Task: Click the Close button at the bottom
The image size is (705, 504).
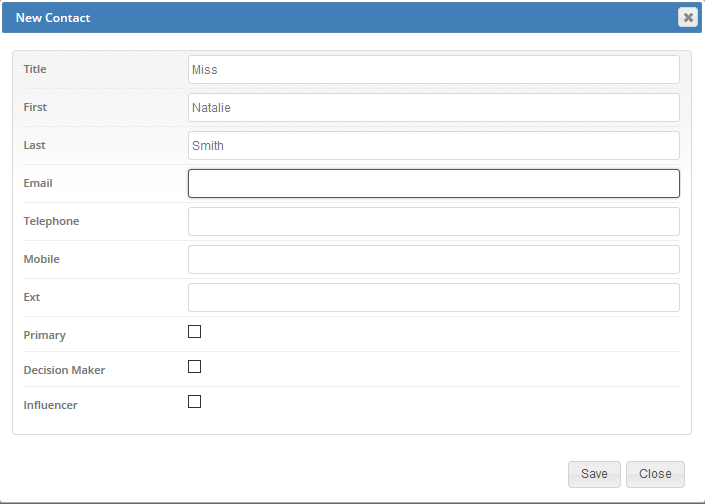Action: pyautogui.click(x=655, y=474)
